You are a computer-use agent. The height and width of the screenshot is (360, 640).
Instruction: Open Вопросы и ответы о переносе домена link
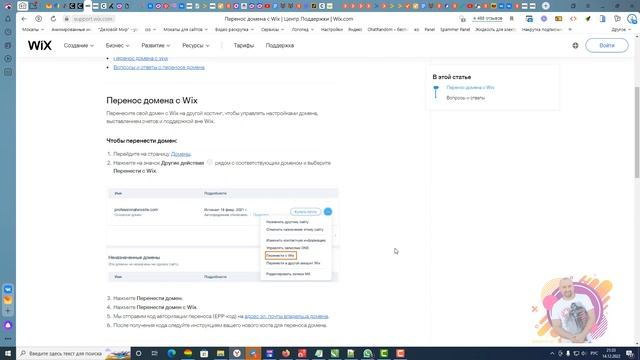click(x=159, y=67)
